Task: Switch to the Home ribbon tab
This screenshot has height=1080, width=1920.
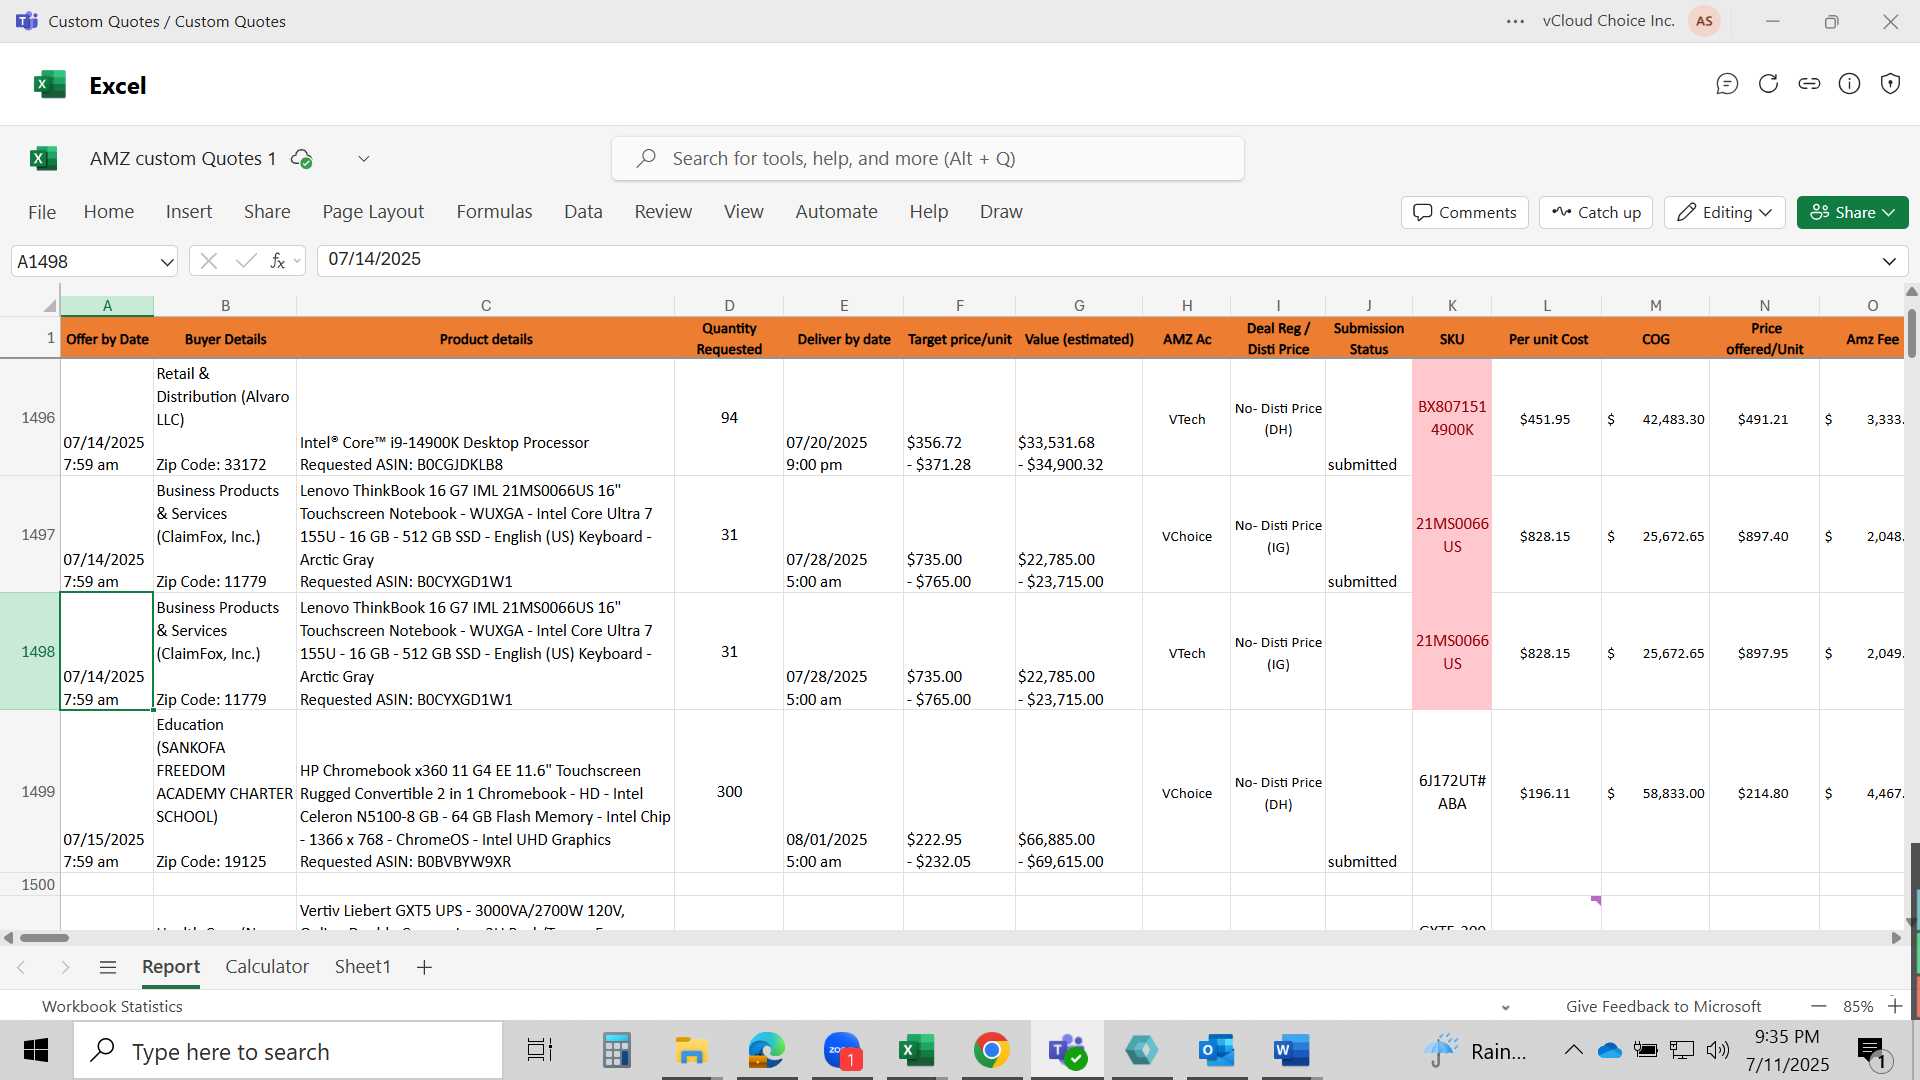Action: click(109, 212)
